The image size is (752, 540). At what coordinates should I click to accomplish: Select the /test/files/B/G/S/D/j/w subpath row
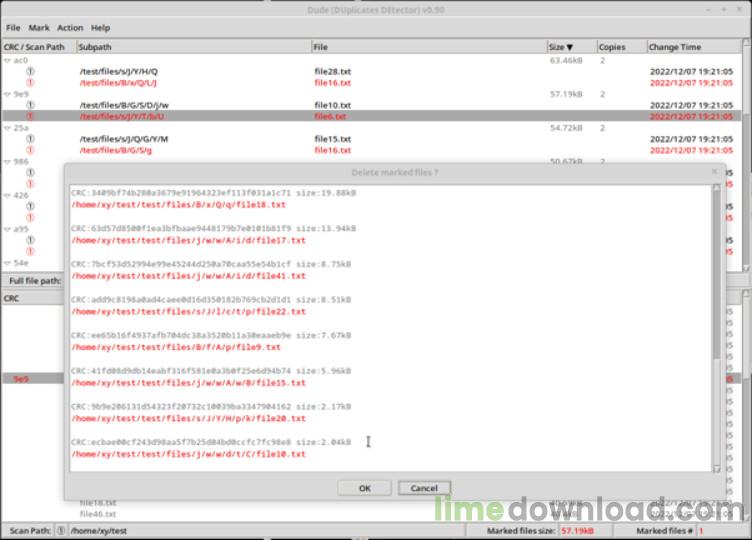(x=124, y=105)
